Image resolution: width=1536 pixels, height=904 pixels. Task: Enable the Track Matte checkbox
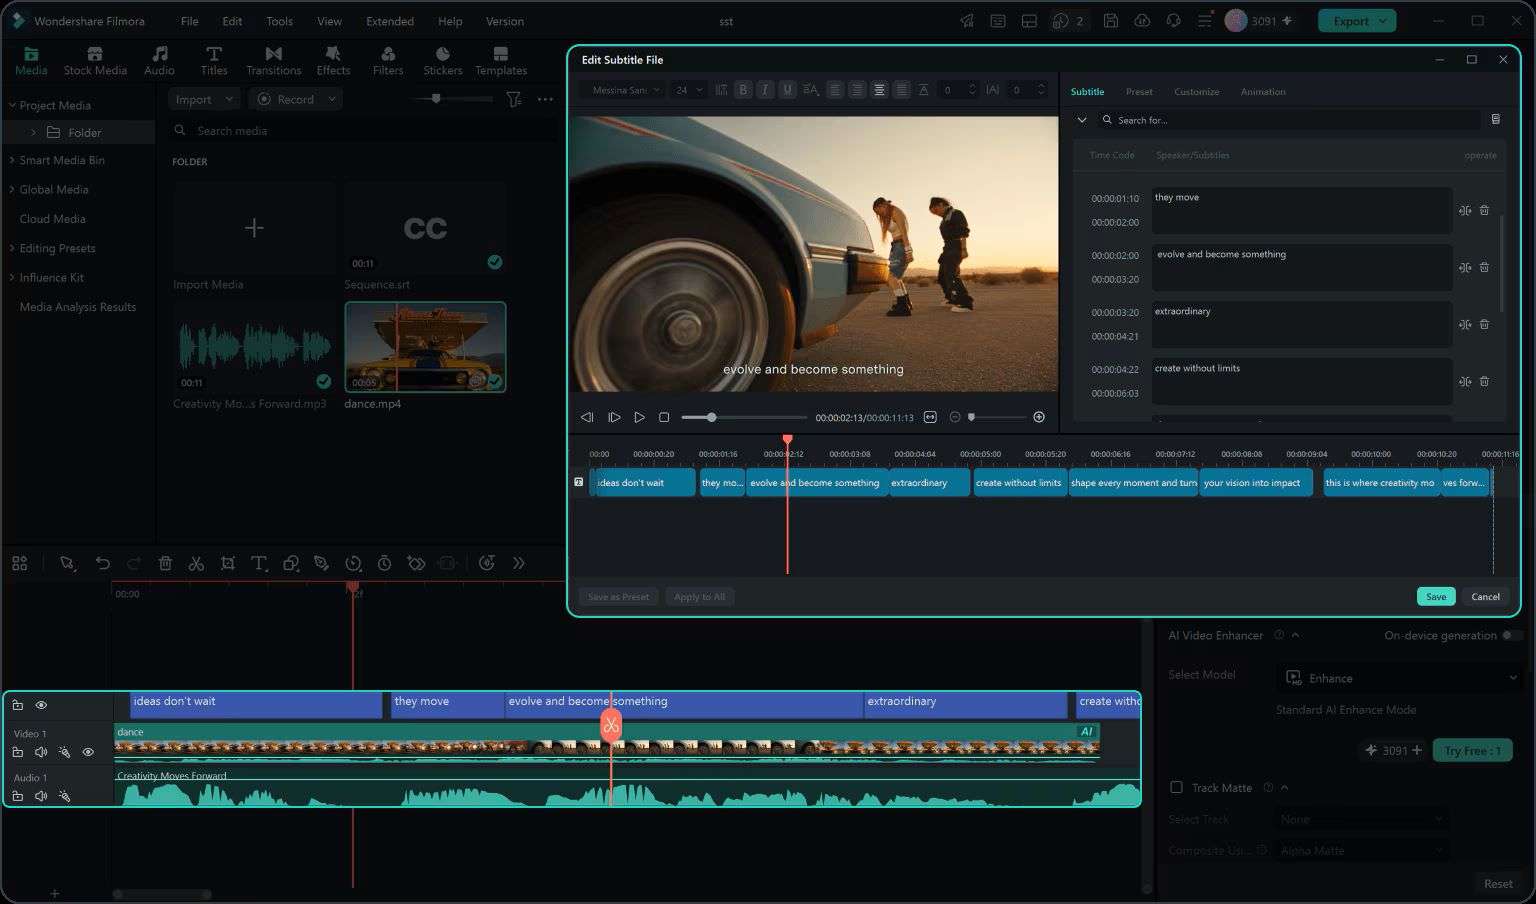pos(1176,787)
